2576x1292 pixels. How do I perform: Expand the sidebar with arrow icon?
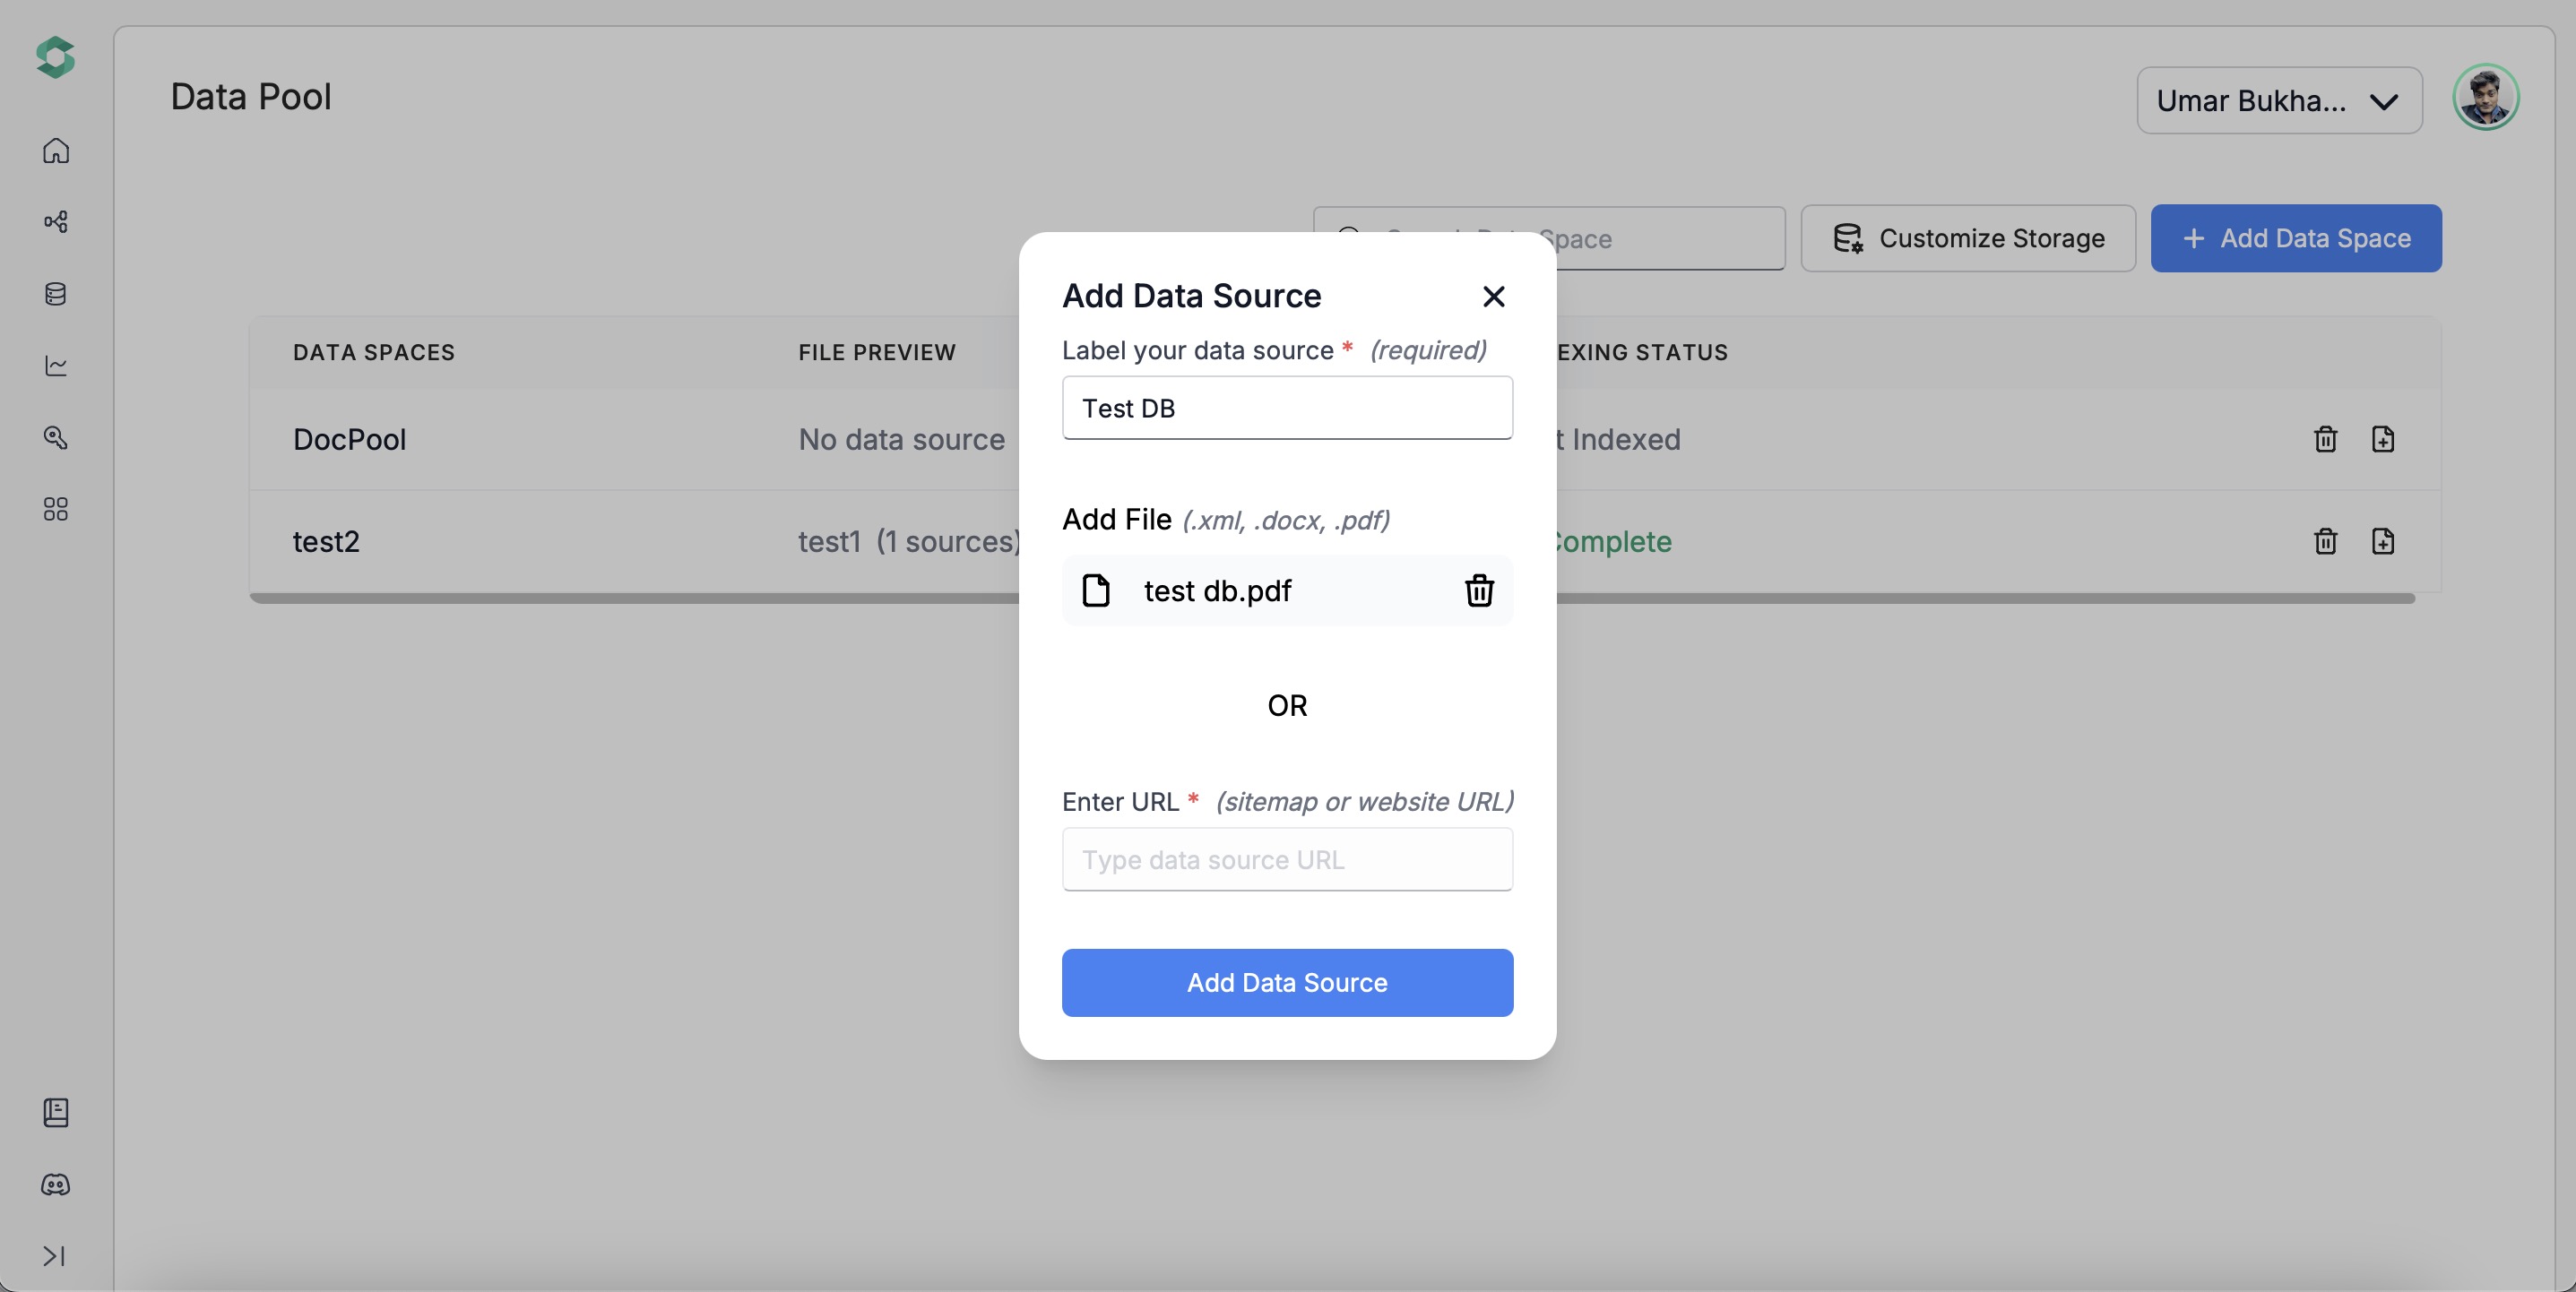coord(54,1256)
